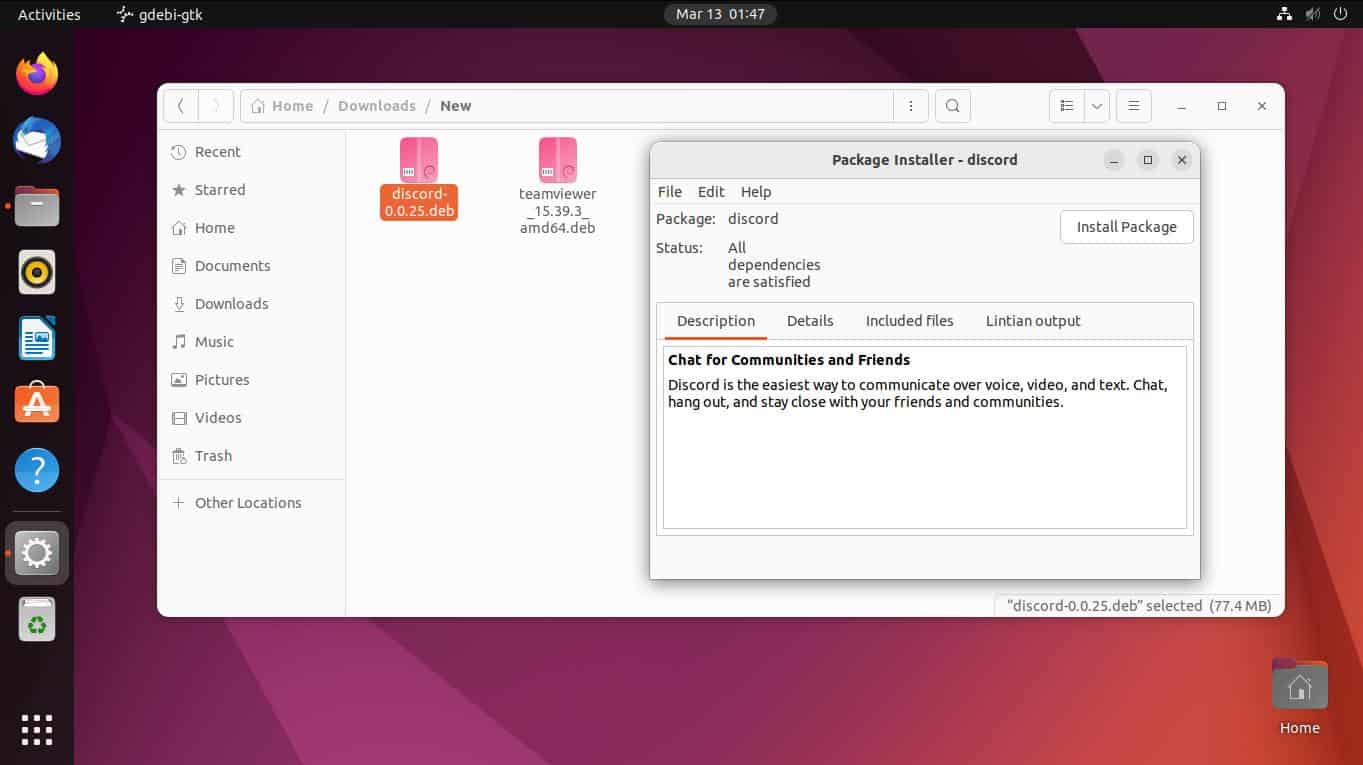The image size is (1363, 765).
Task: Open the File menu in Package Installer
Action: pos(669,191)
